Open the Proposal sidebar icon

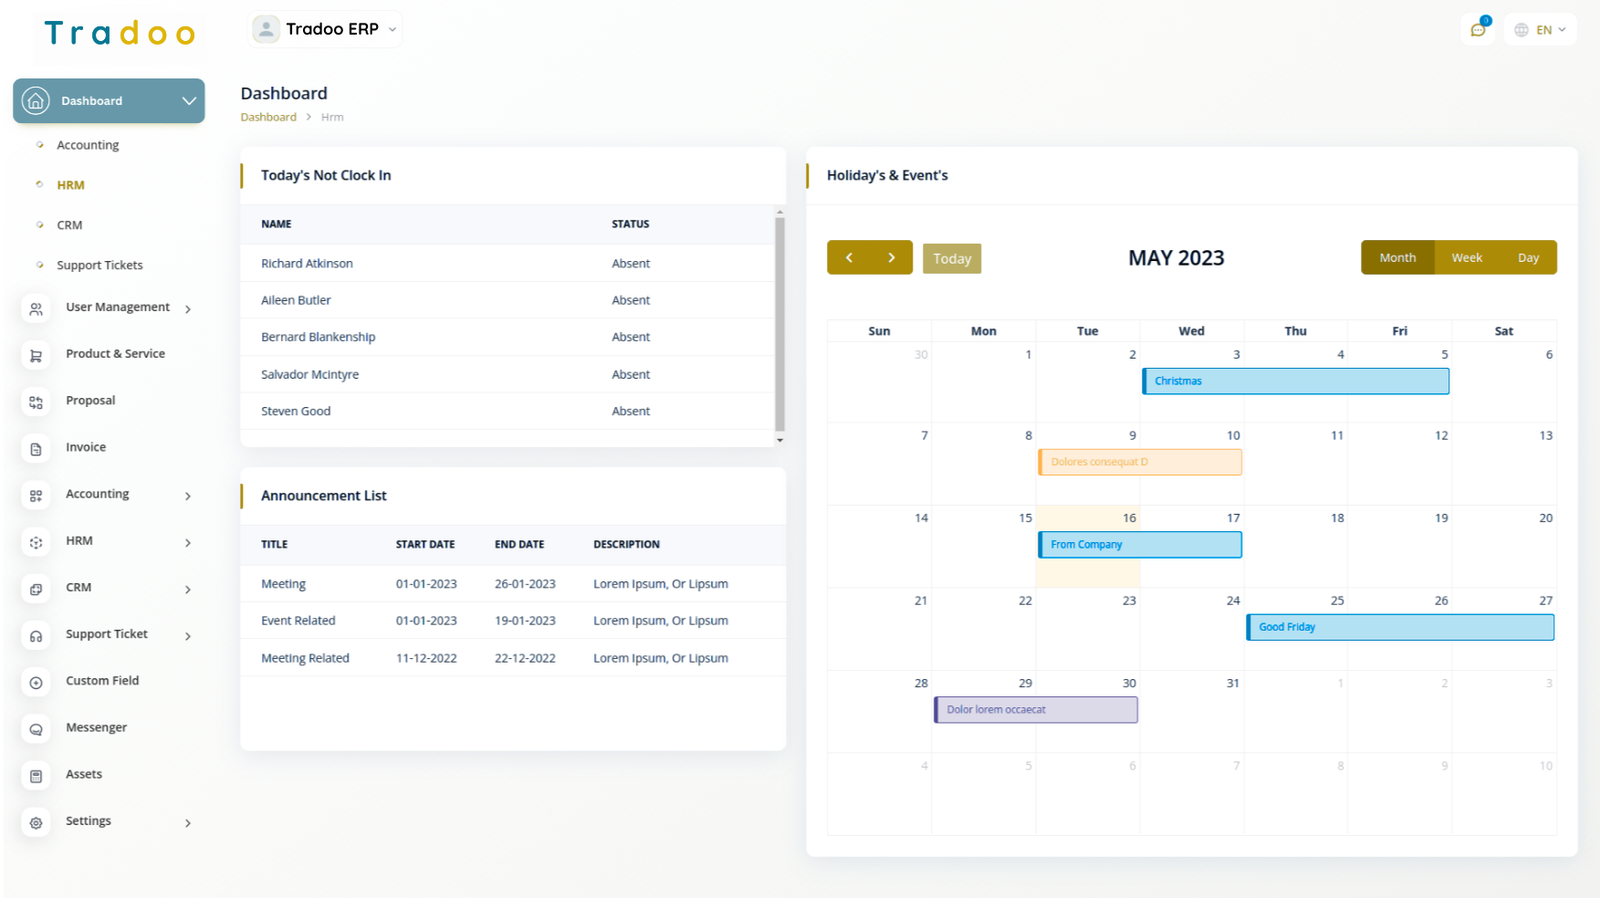pos(36,402)
